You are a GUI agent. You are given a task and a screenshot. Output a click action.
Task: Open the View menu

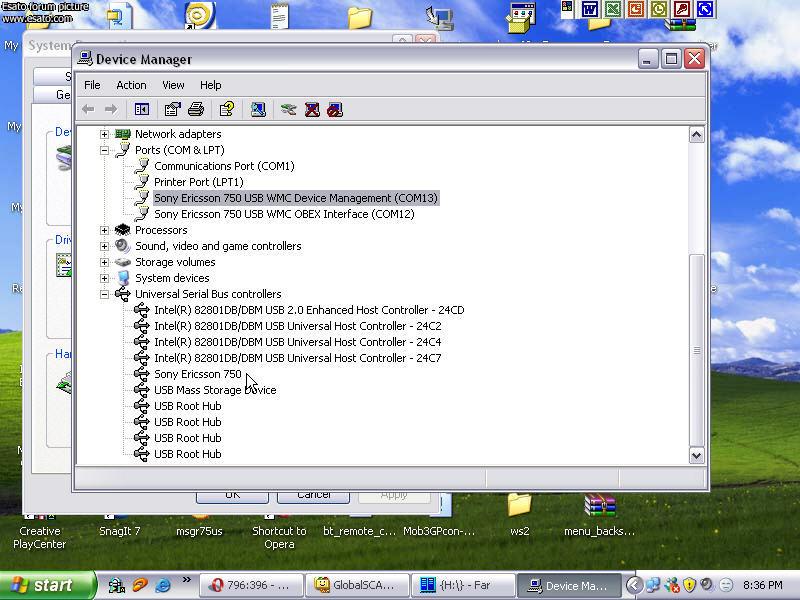coord(173,85)
